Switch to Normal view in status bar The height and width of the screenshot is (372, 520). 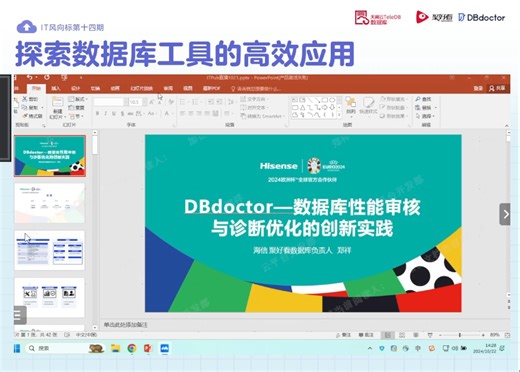point(388,335)
